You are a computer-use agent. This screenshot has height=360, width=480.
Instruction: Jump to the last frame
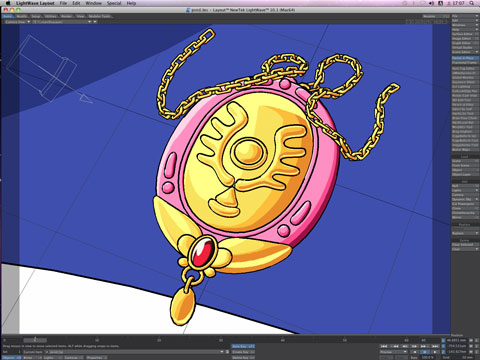pyautogui.click(x=435, y=346)
